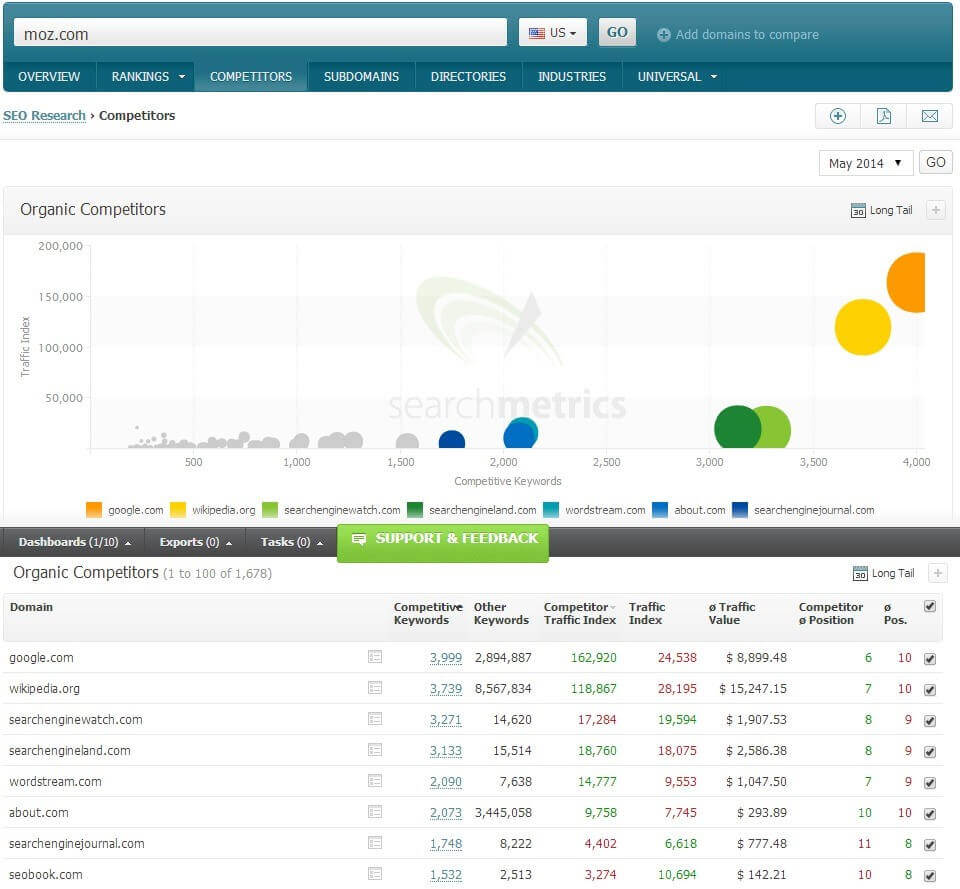Click the PDF export icon
The image size is (960, 889).
(884, 116)
